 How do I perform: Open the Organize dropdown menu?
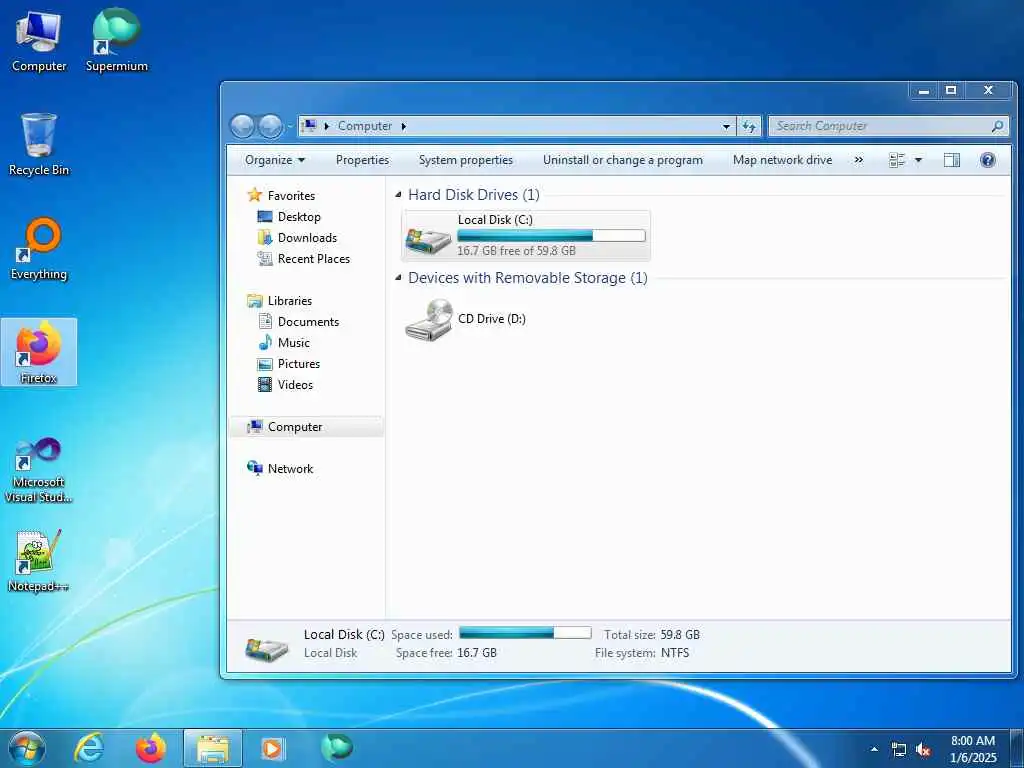click(x=274, y=160)
